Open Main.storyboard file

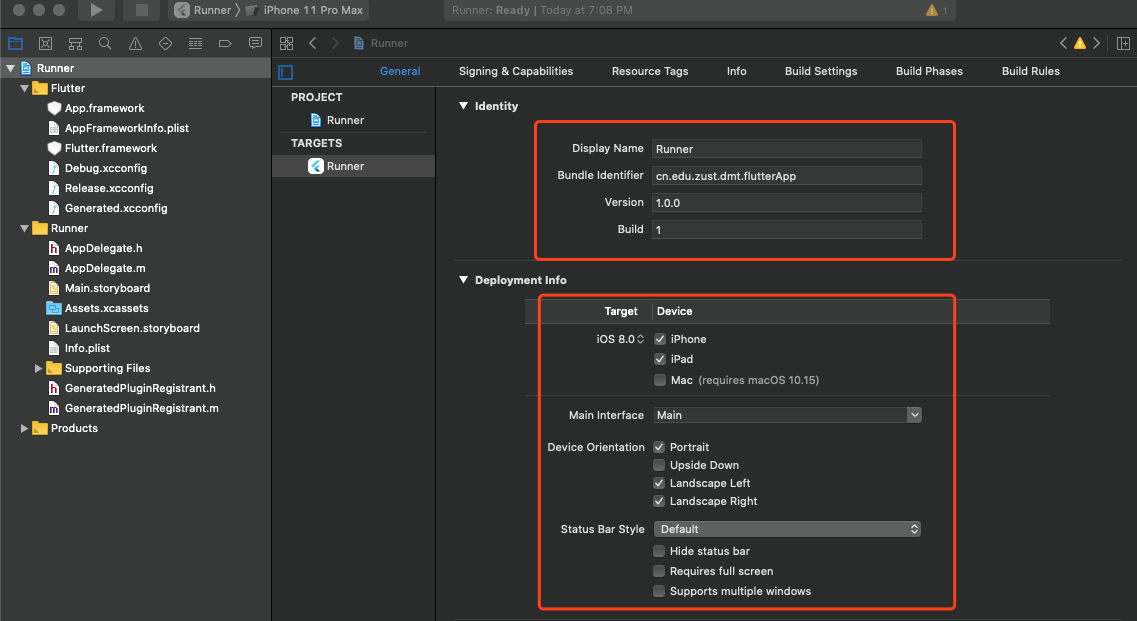coord(107,288)
